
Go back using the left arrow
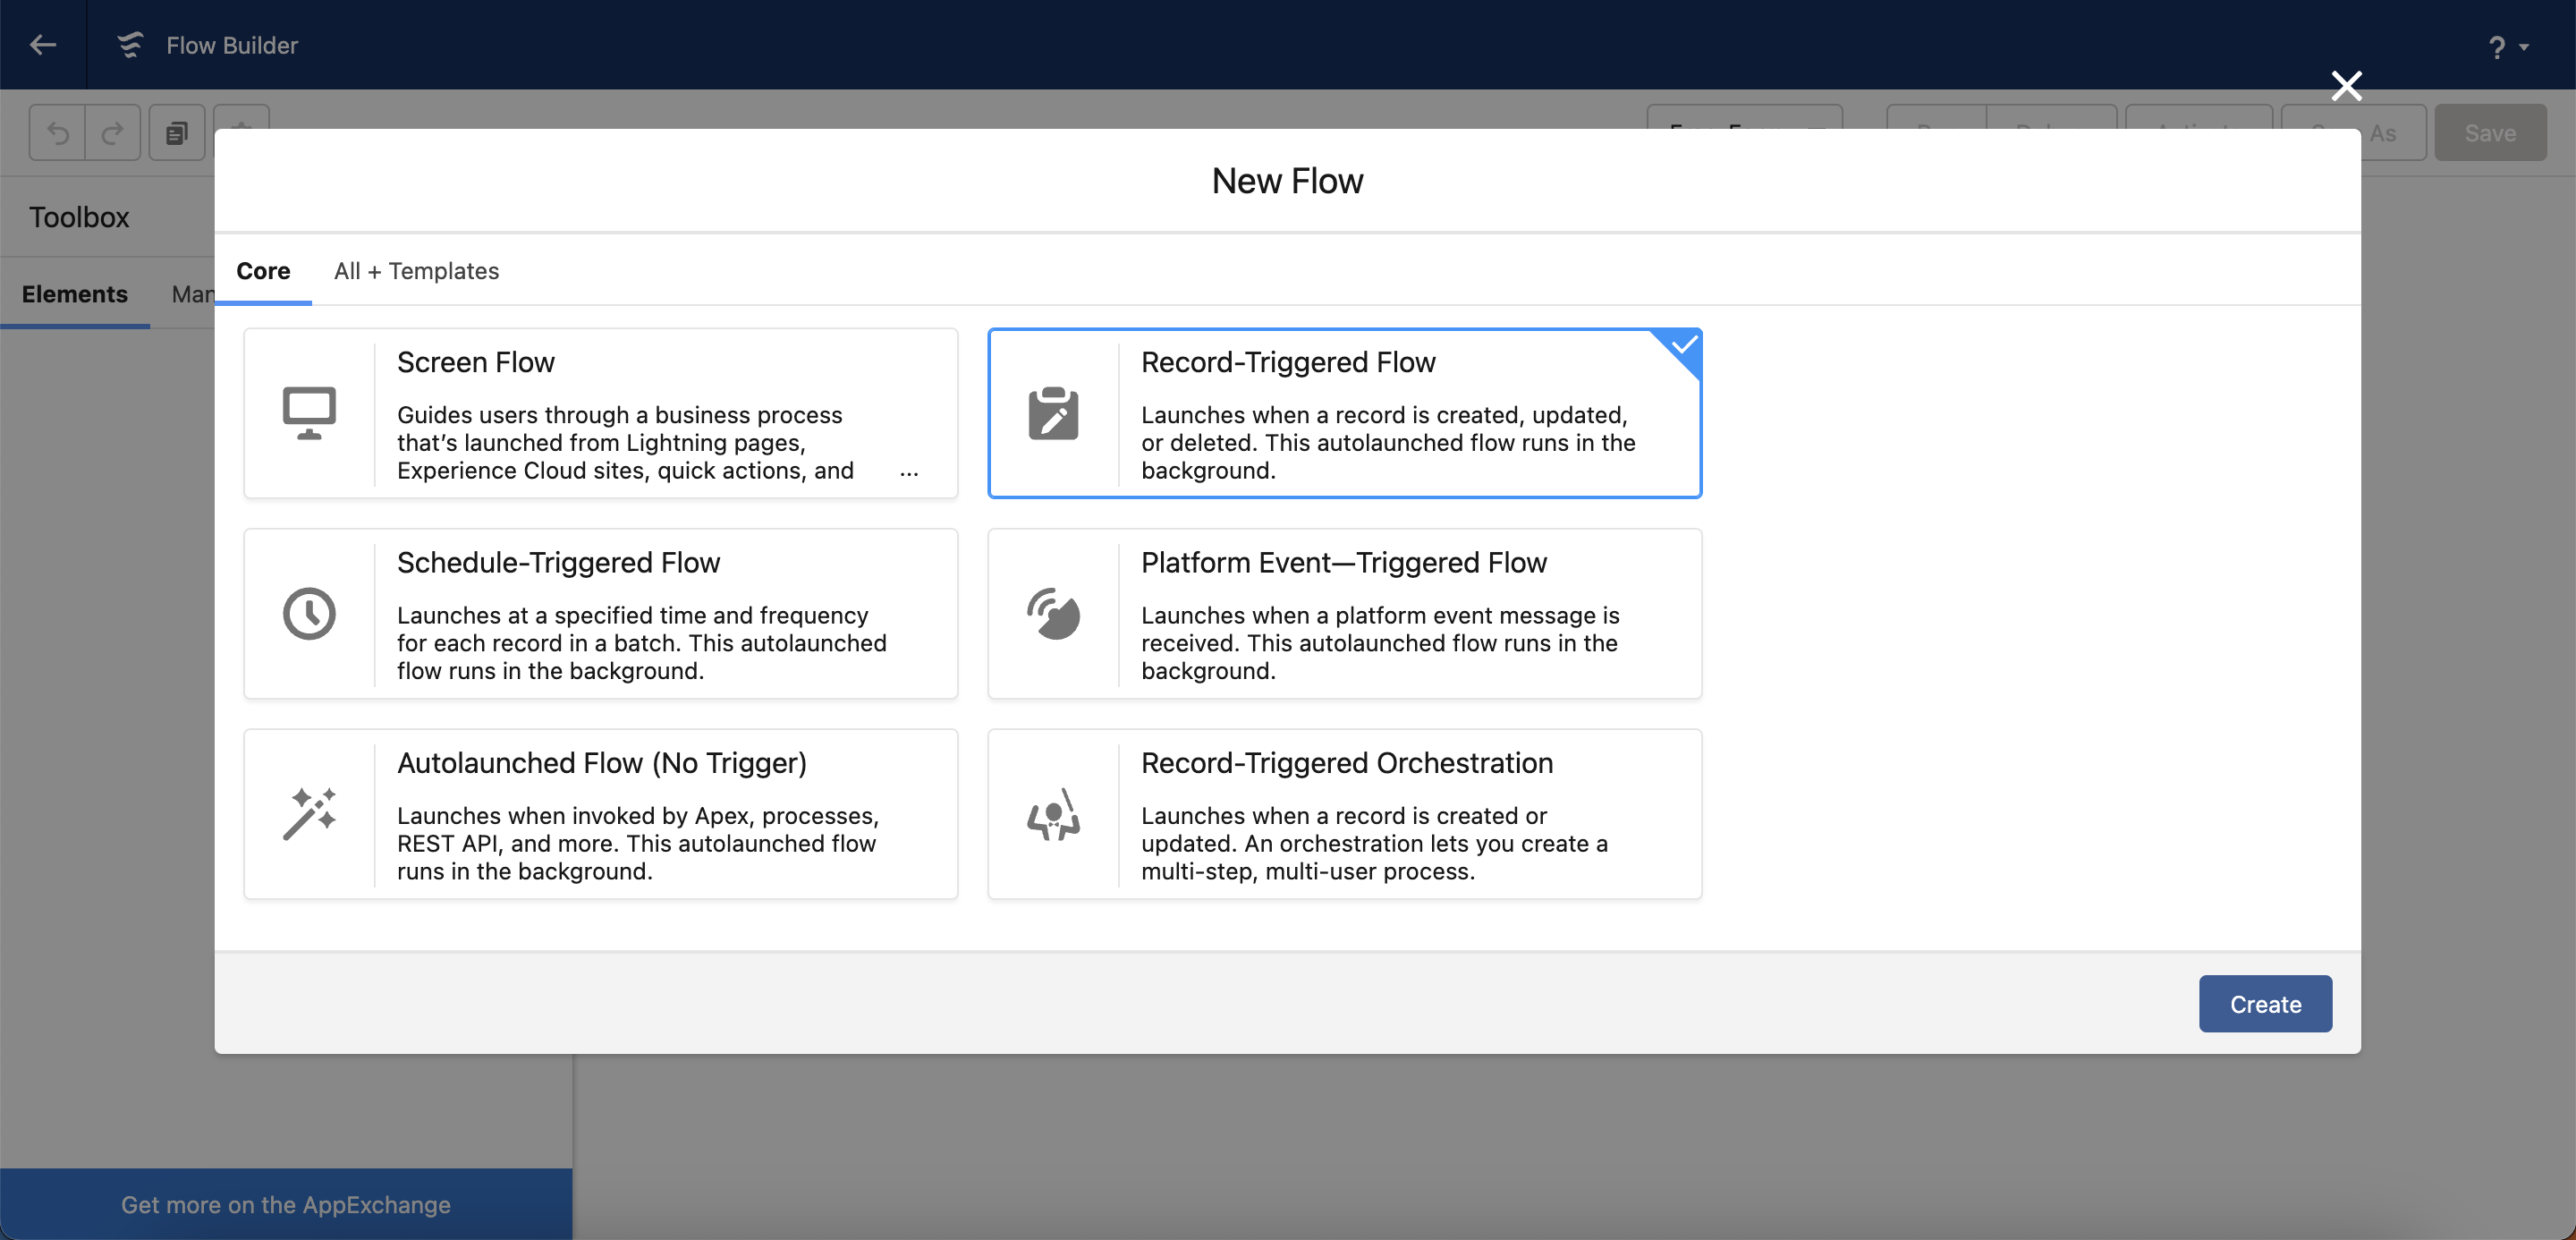click(43, 45)
